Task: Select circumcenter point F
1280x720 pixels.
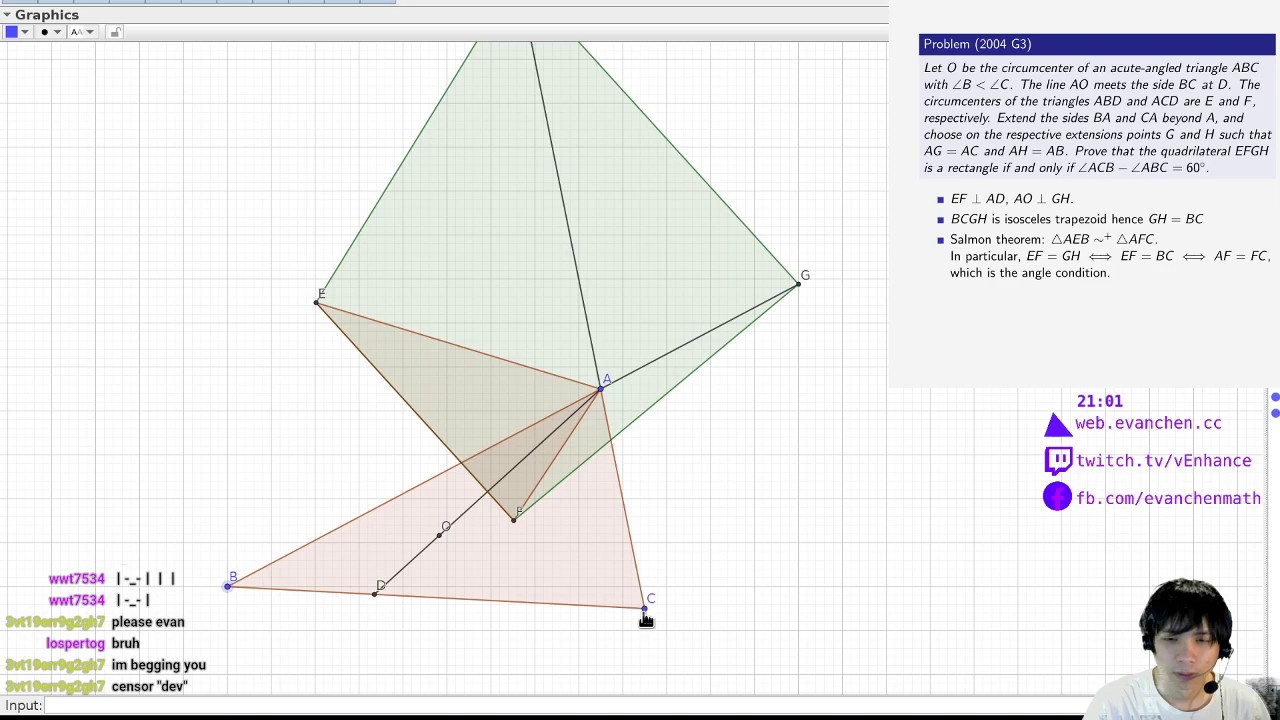Action: (513, 520)
